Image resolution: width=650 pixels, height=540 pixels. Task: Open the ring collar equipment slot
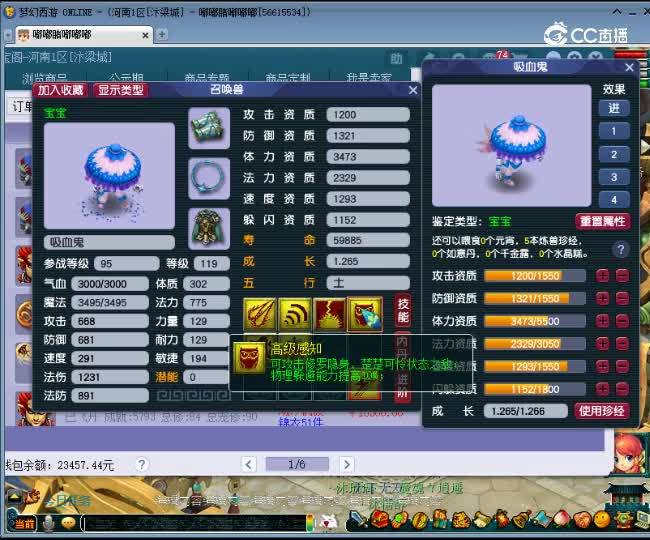point(209,178)
